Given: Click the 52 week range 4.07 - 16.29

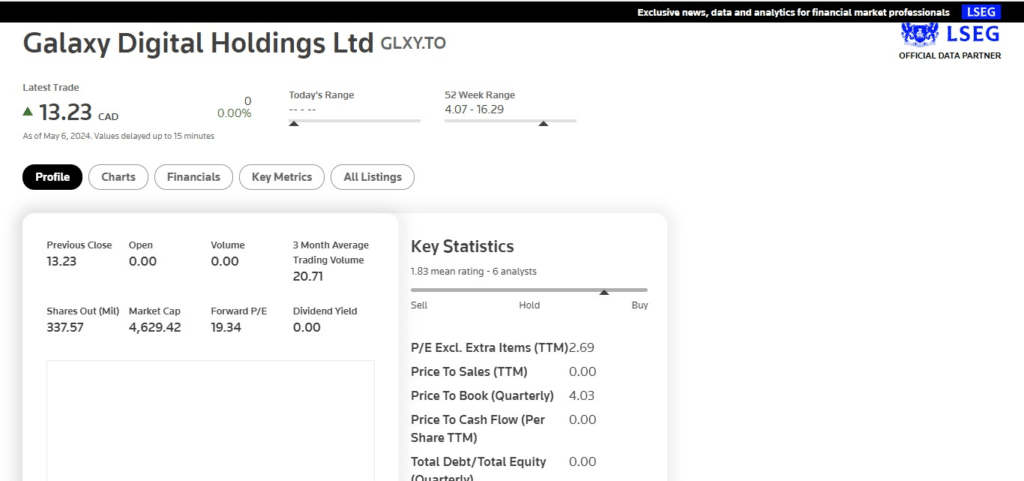Looking at the screenshot, I should coord(474,110).
